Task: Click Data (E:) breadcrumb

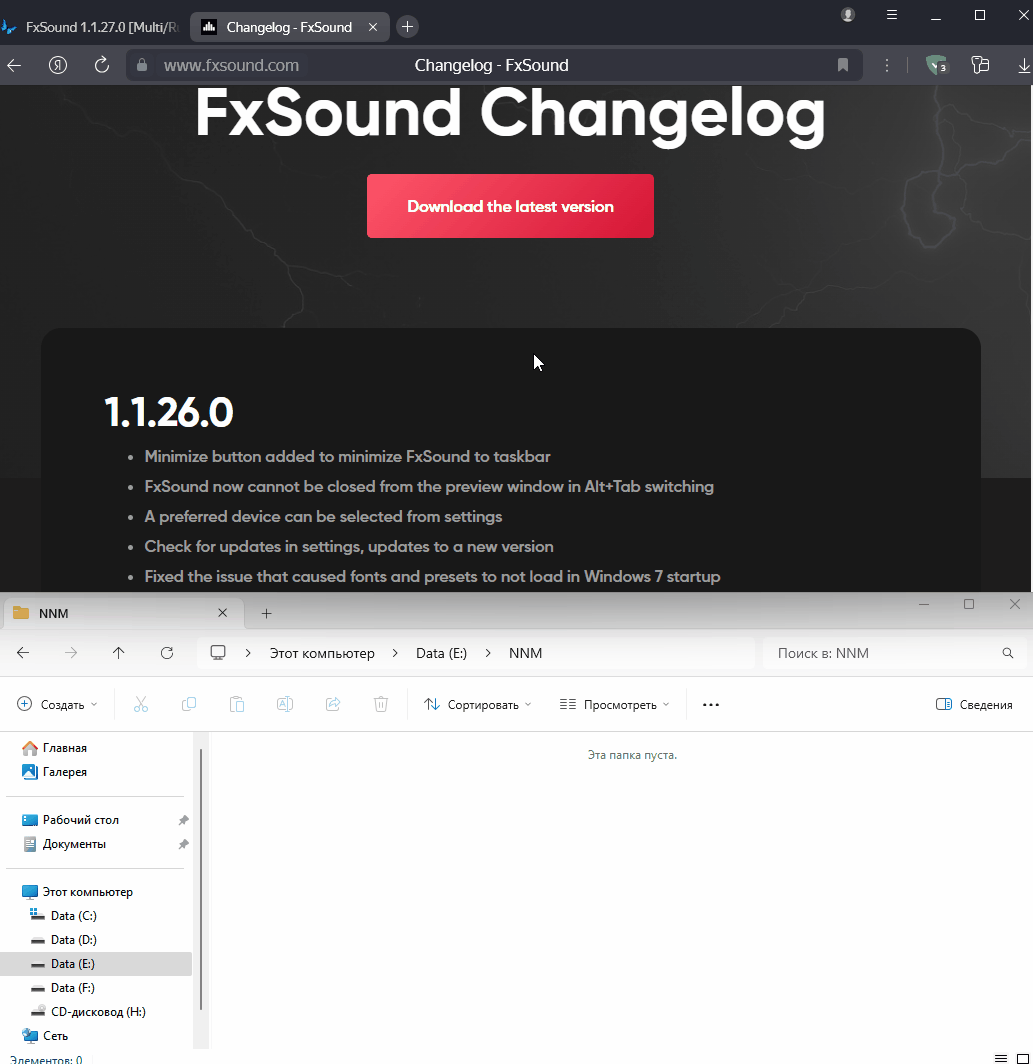Action: tap(441, 653)
